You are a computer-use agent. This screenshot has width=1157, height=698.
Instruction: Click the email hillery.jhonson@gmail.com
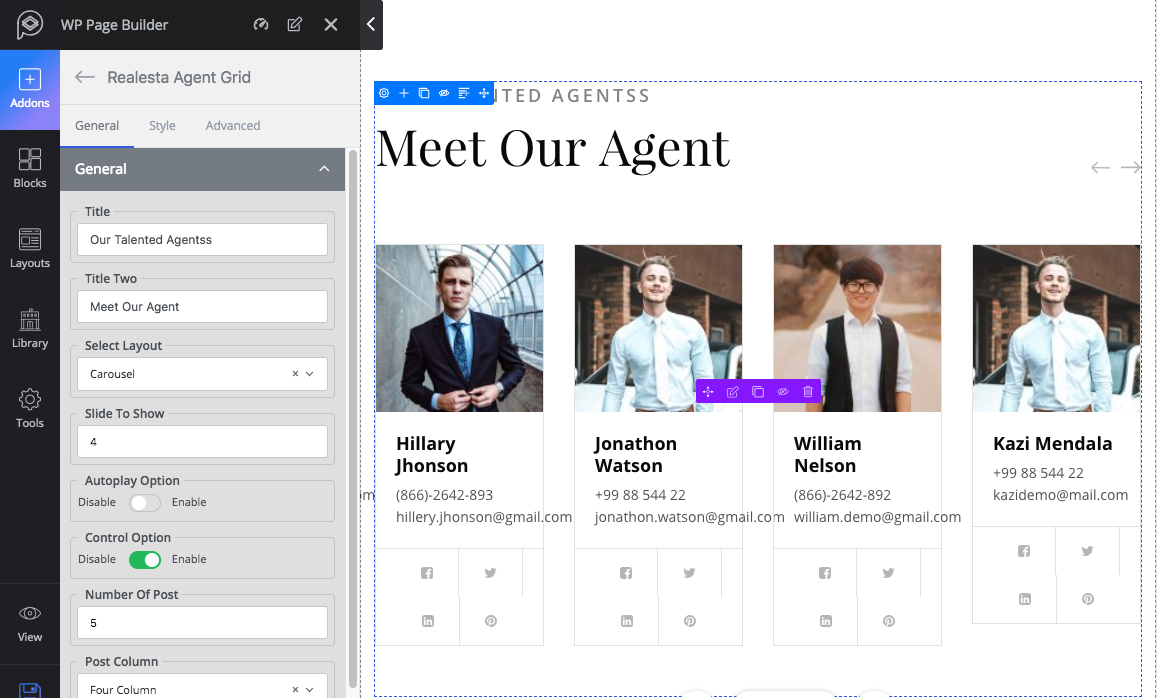(x=484, y=517)
